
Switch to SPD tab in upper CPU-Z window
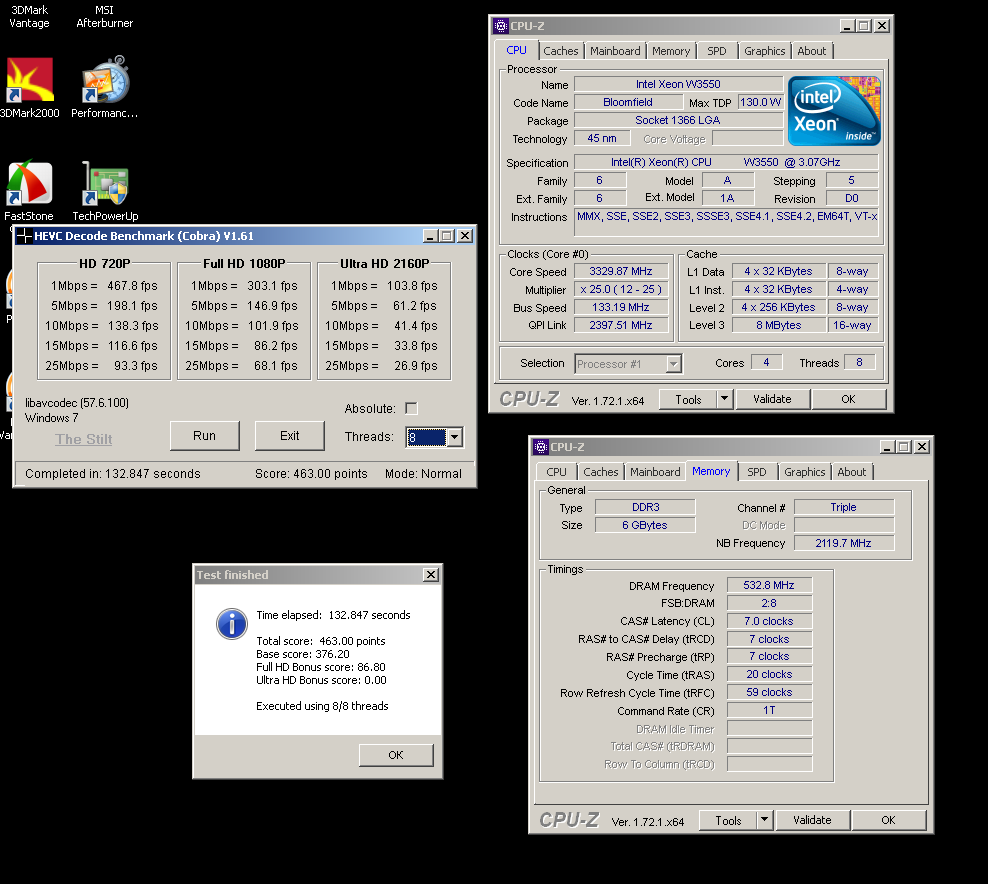716,51
